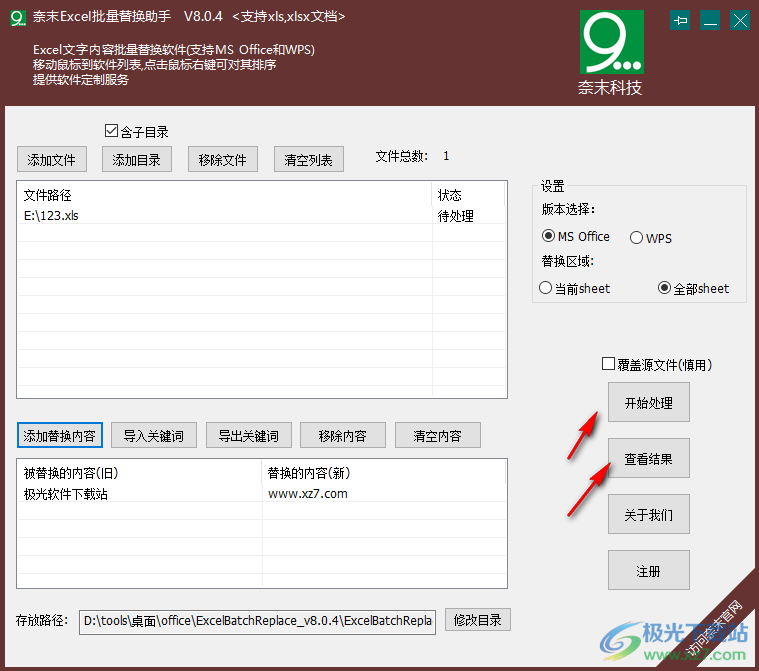The image size is (759, 671).
Task: Open results via 查看结果
Action: click(x=649, y=458)
